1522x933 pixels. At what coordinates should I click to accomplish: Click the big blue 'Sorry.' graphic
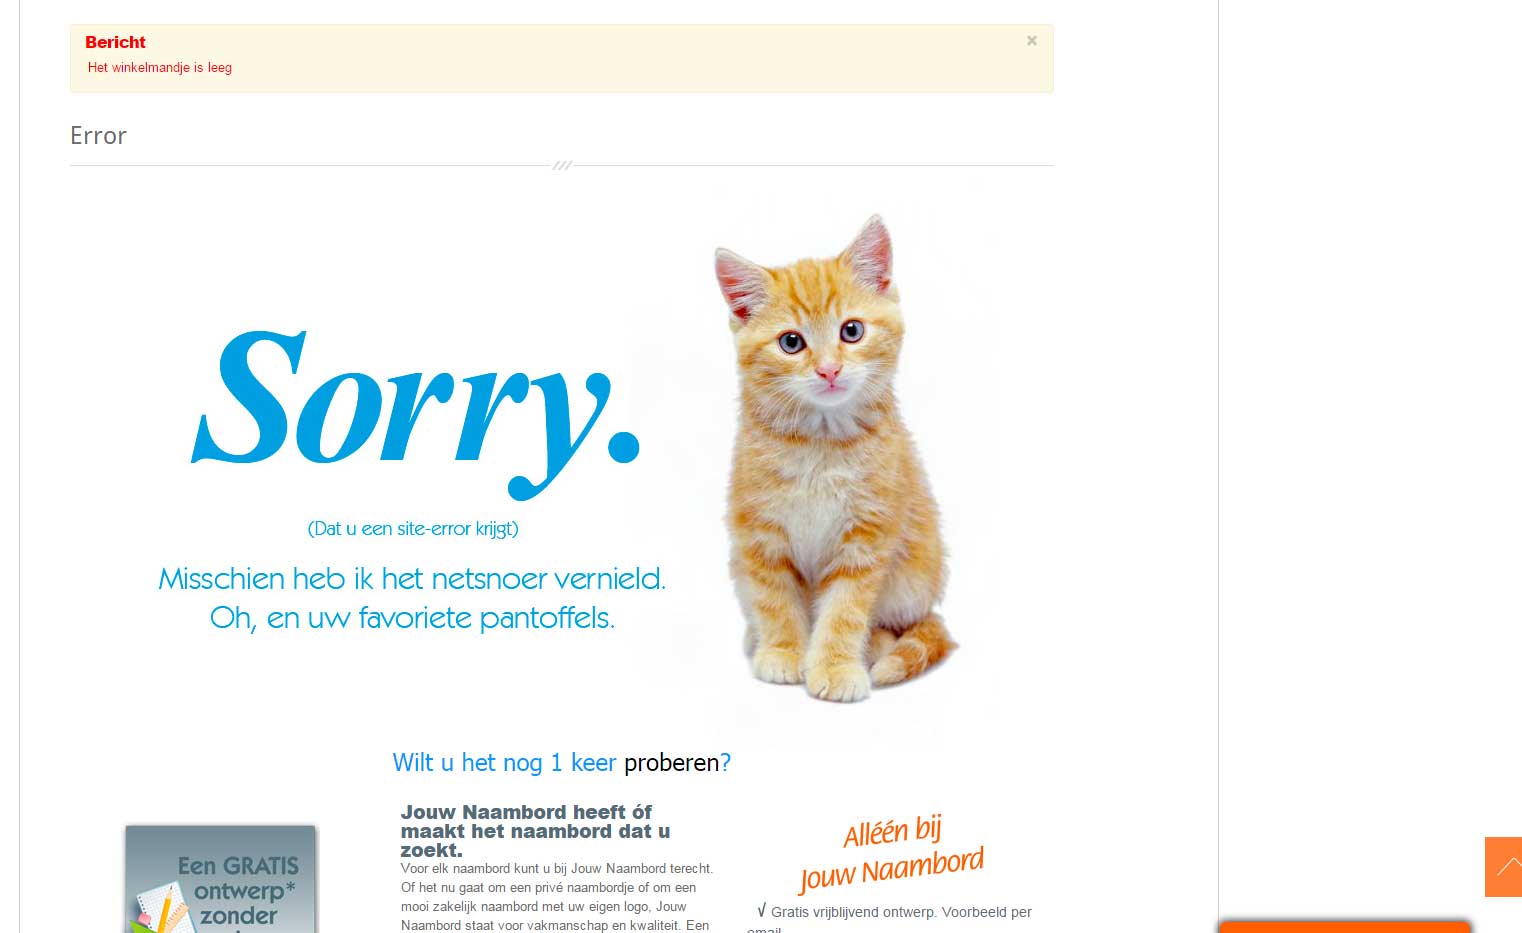coord(415,412)
